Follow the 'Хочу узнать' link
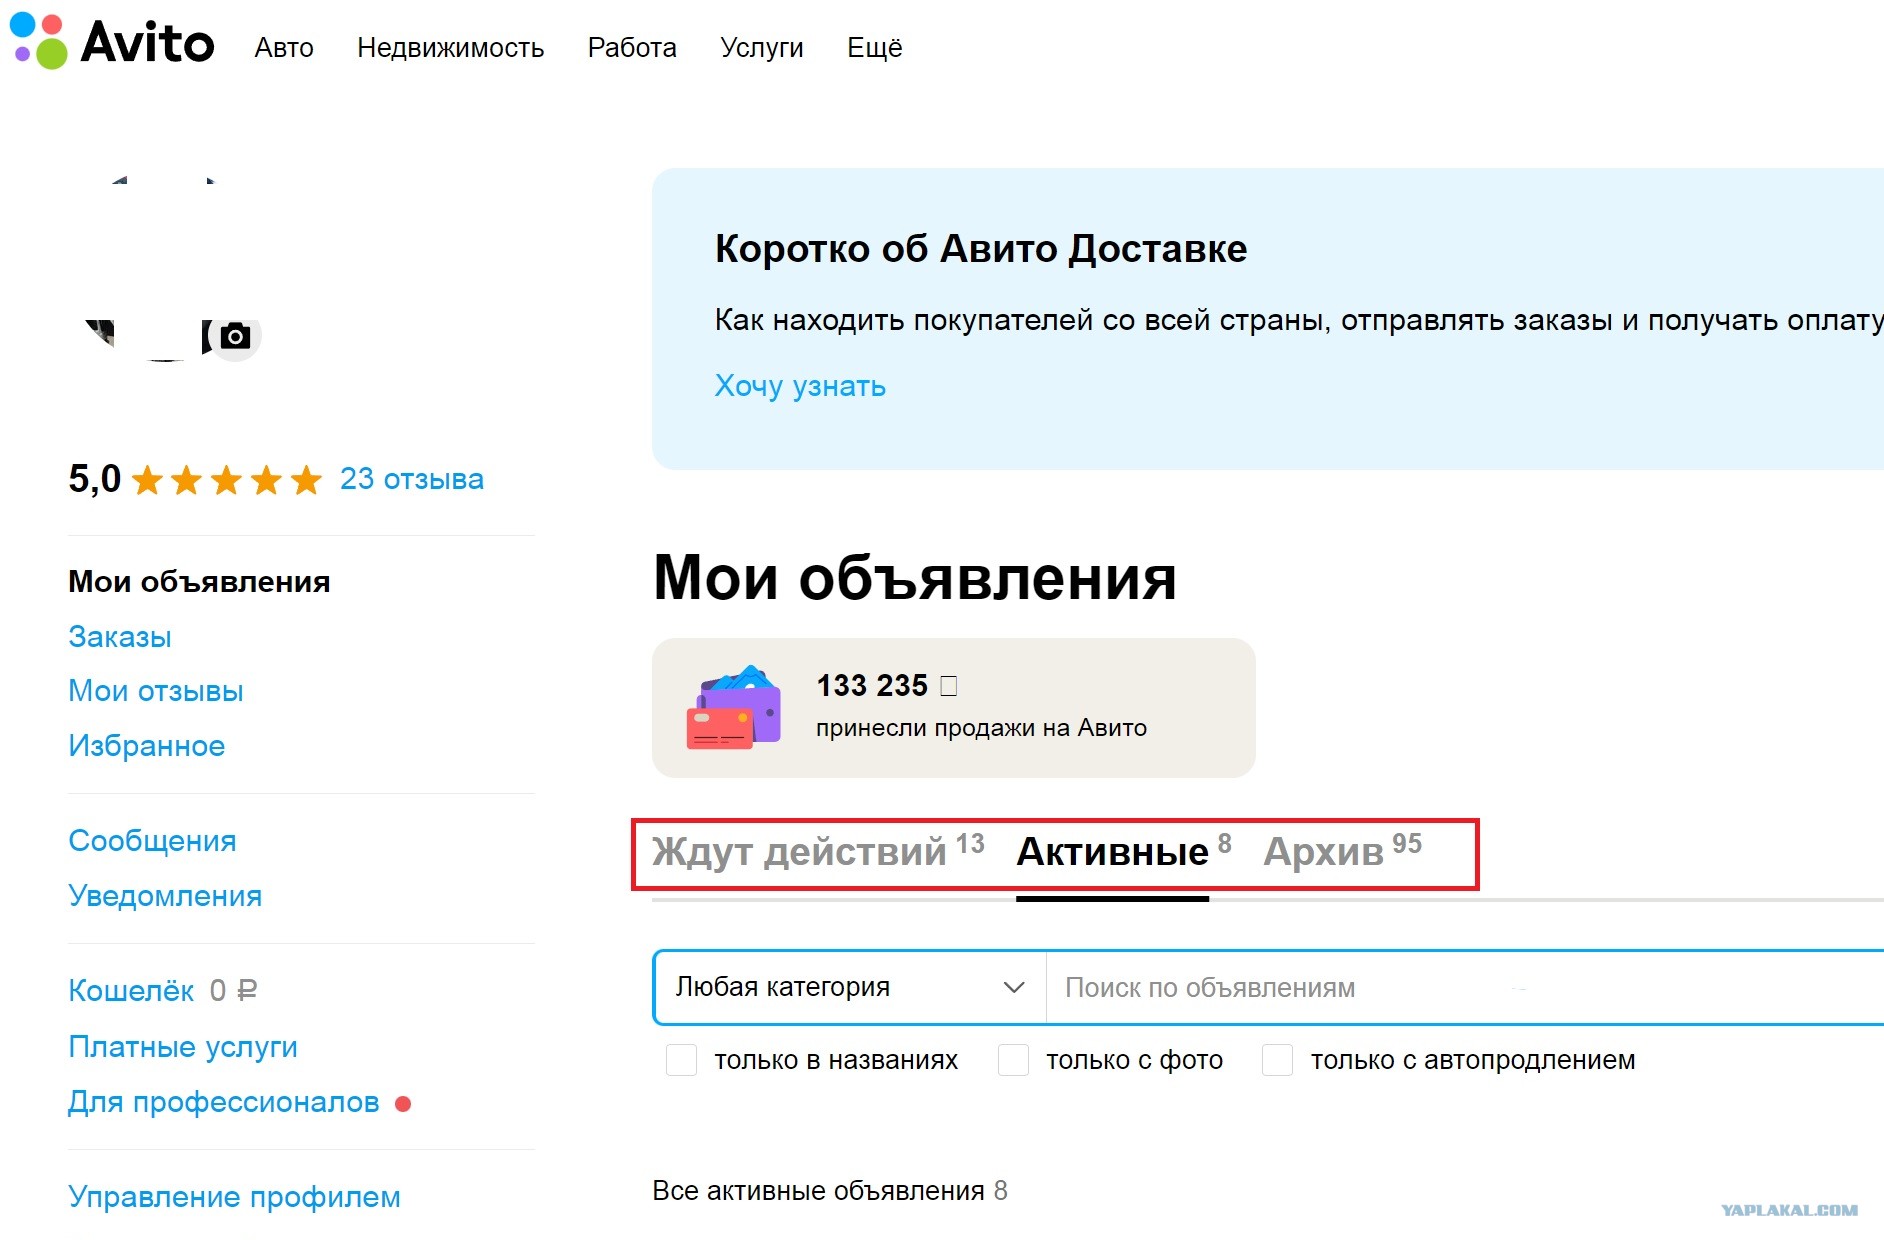1884x1240 pixels. pos(800,386)
